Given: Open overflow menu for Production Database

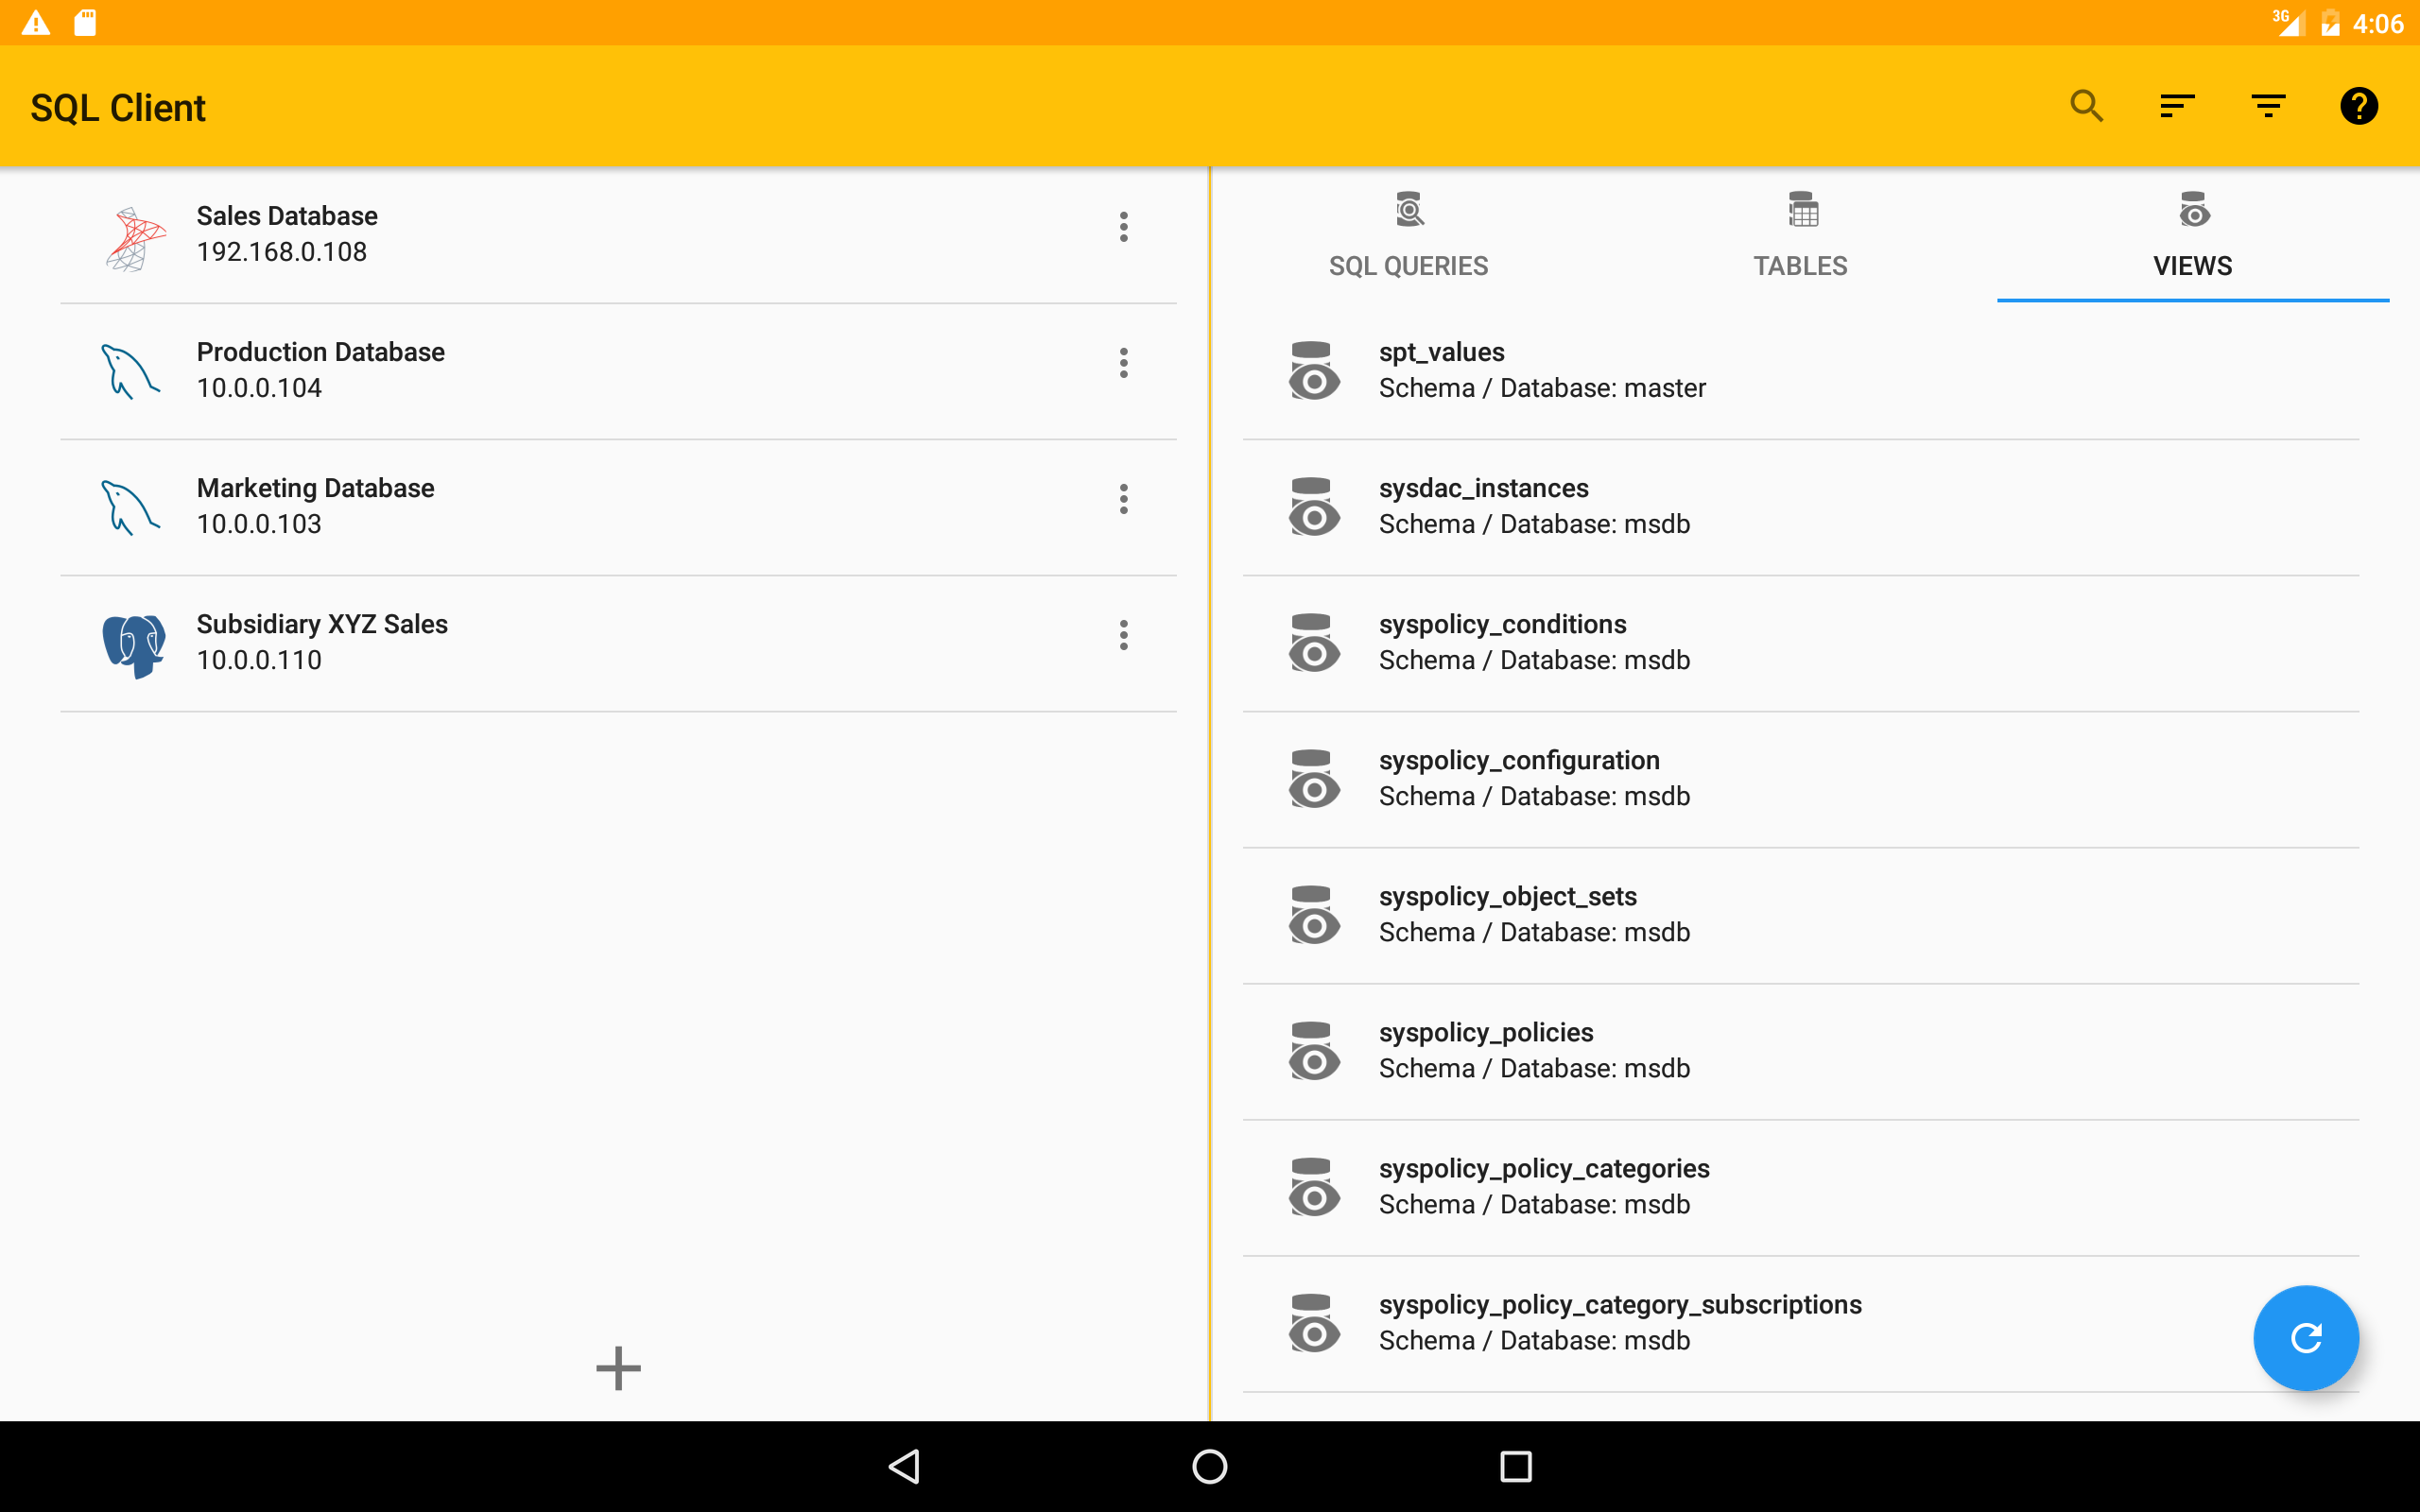Looking at the screenshot, I should tap(1124, 364).
